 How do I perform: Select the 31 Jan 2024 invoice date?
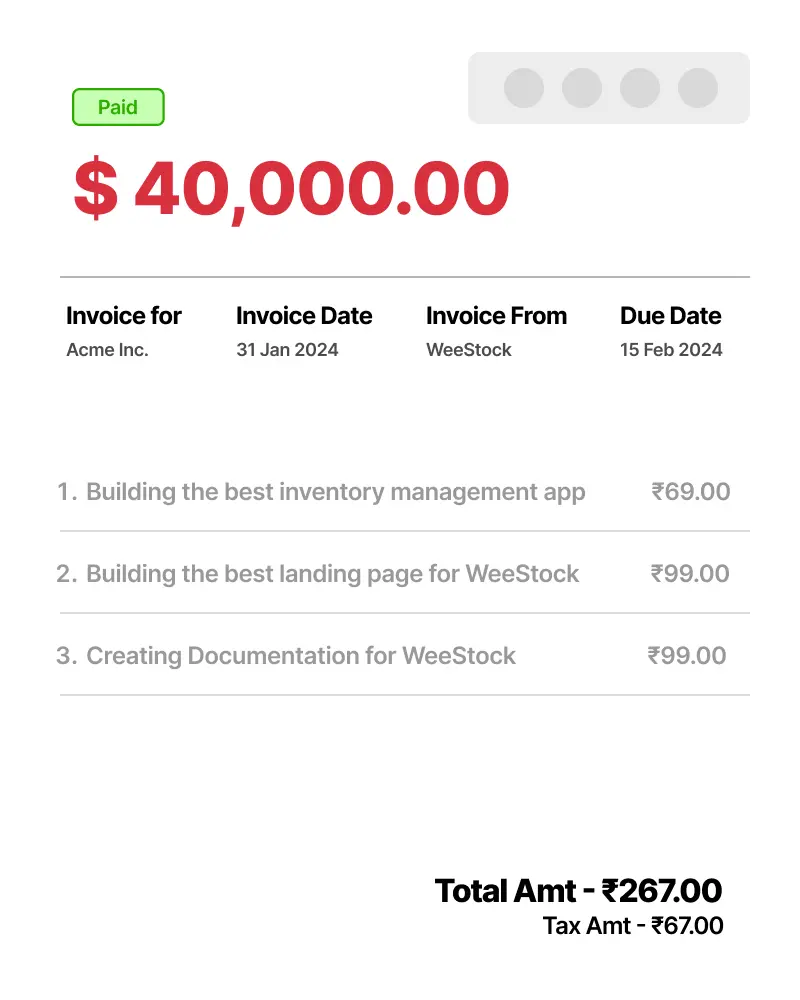[287, 350]
